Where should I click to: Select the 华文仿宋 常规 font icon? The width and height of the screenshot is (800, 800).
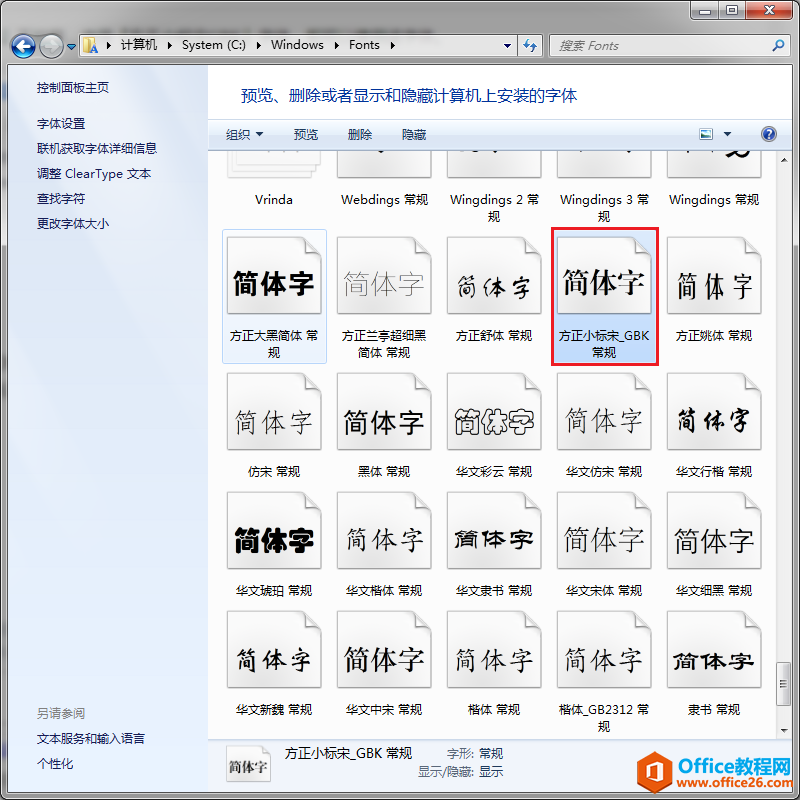(604, 411)
